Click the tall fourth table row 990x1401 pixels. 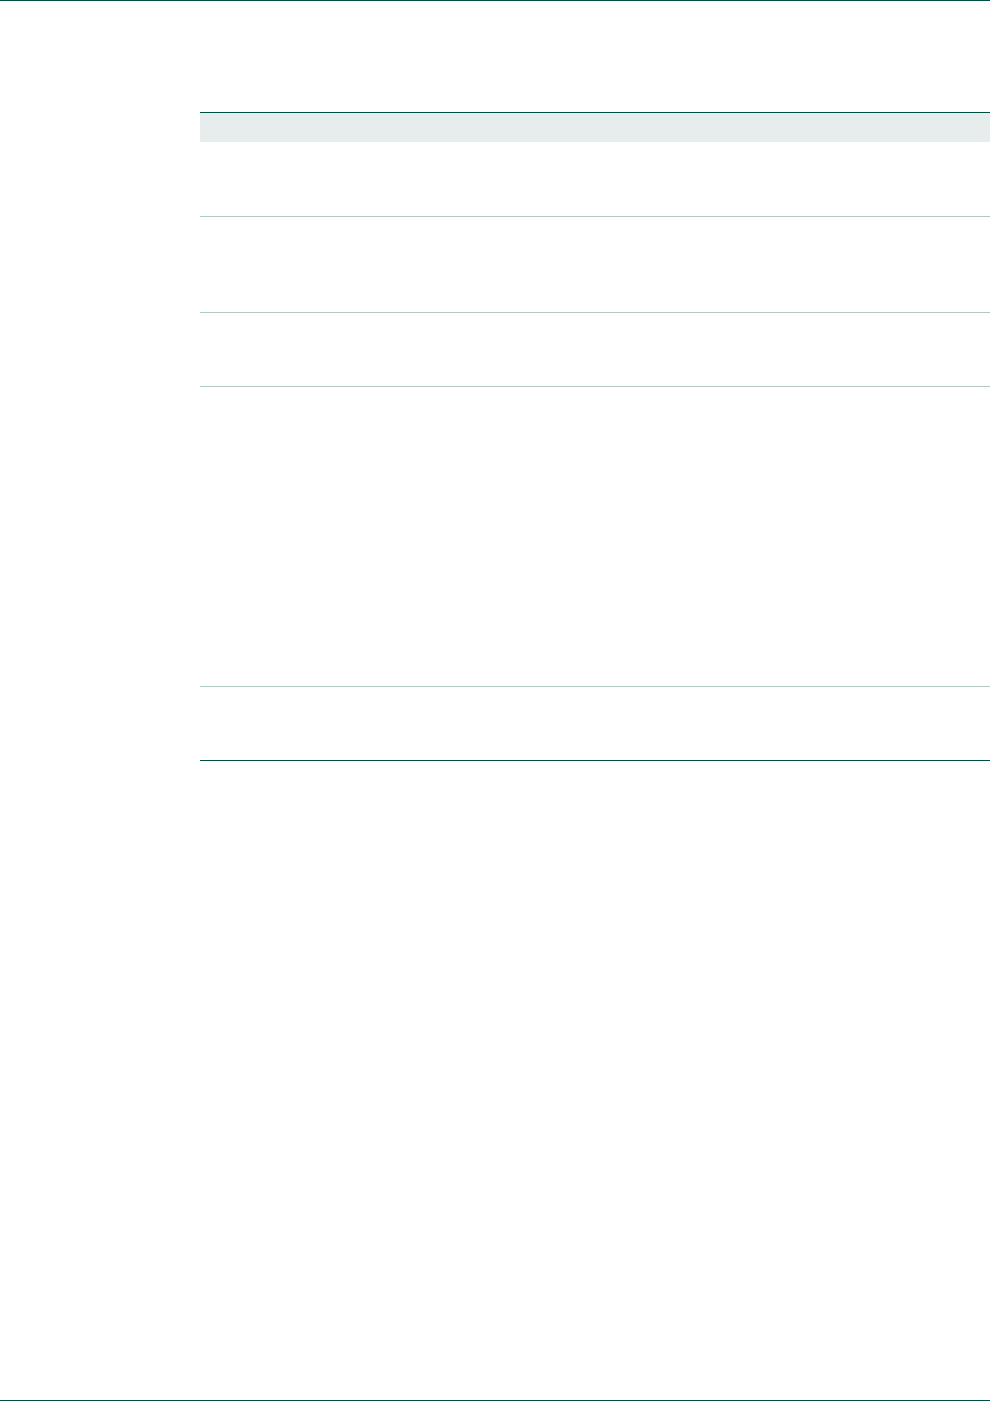coord(594,536)
